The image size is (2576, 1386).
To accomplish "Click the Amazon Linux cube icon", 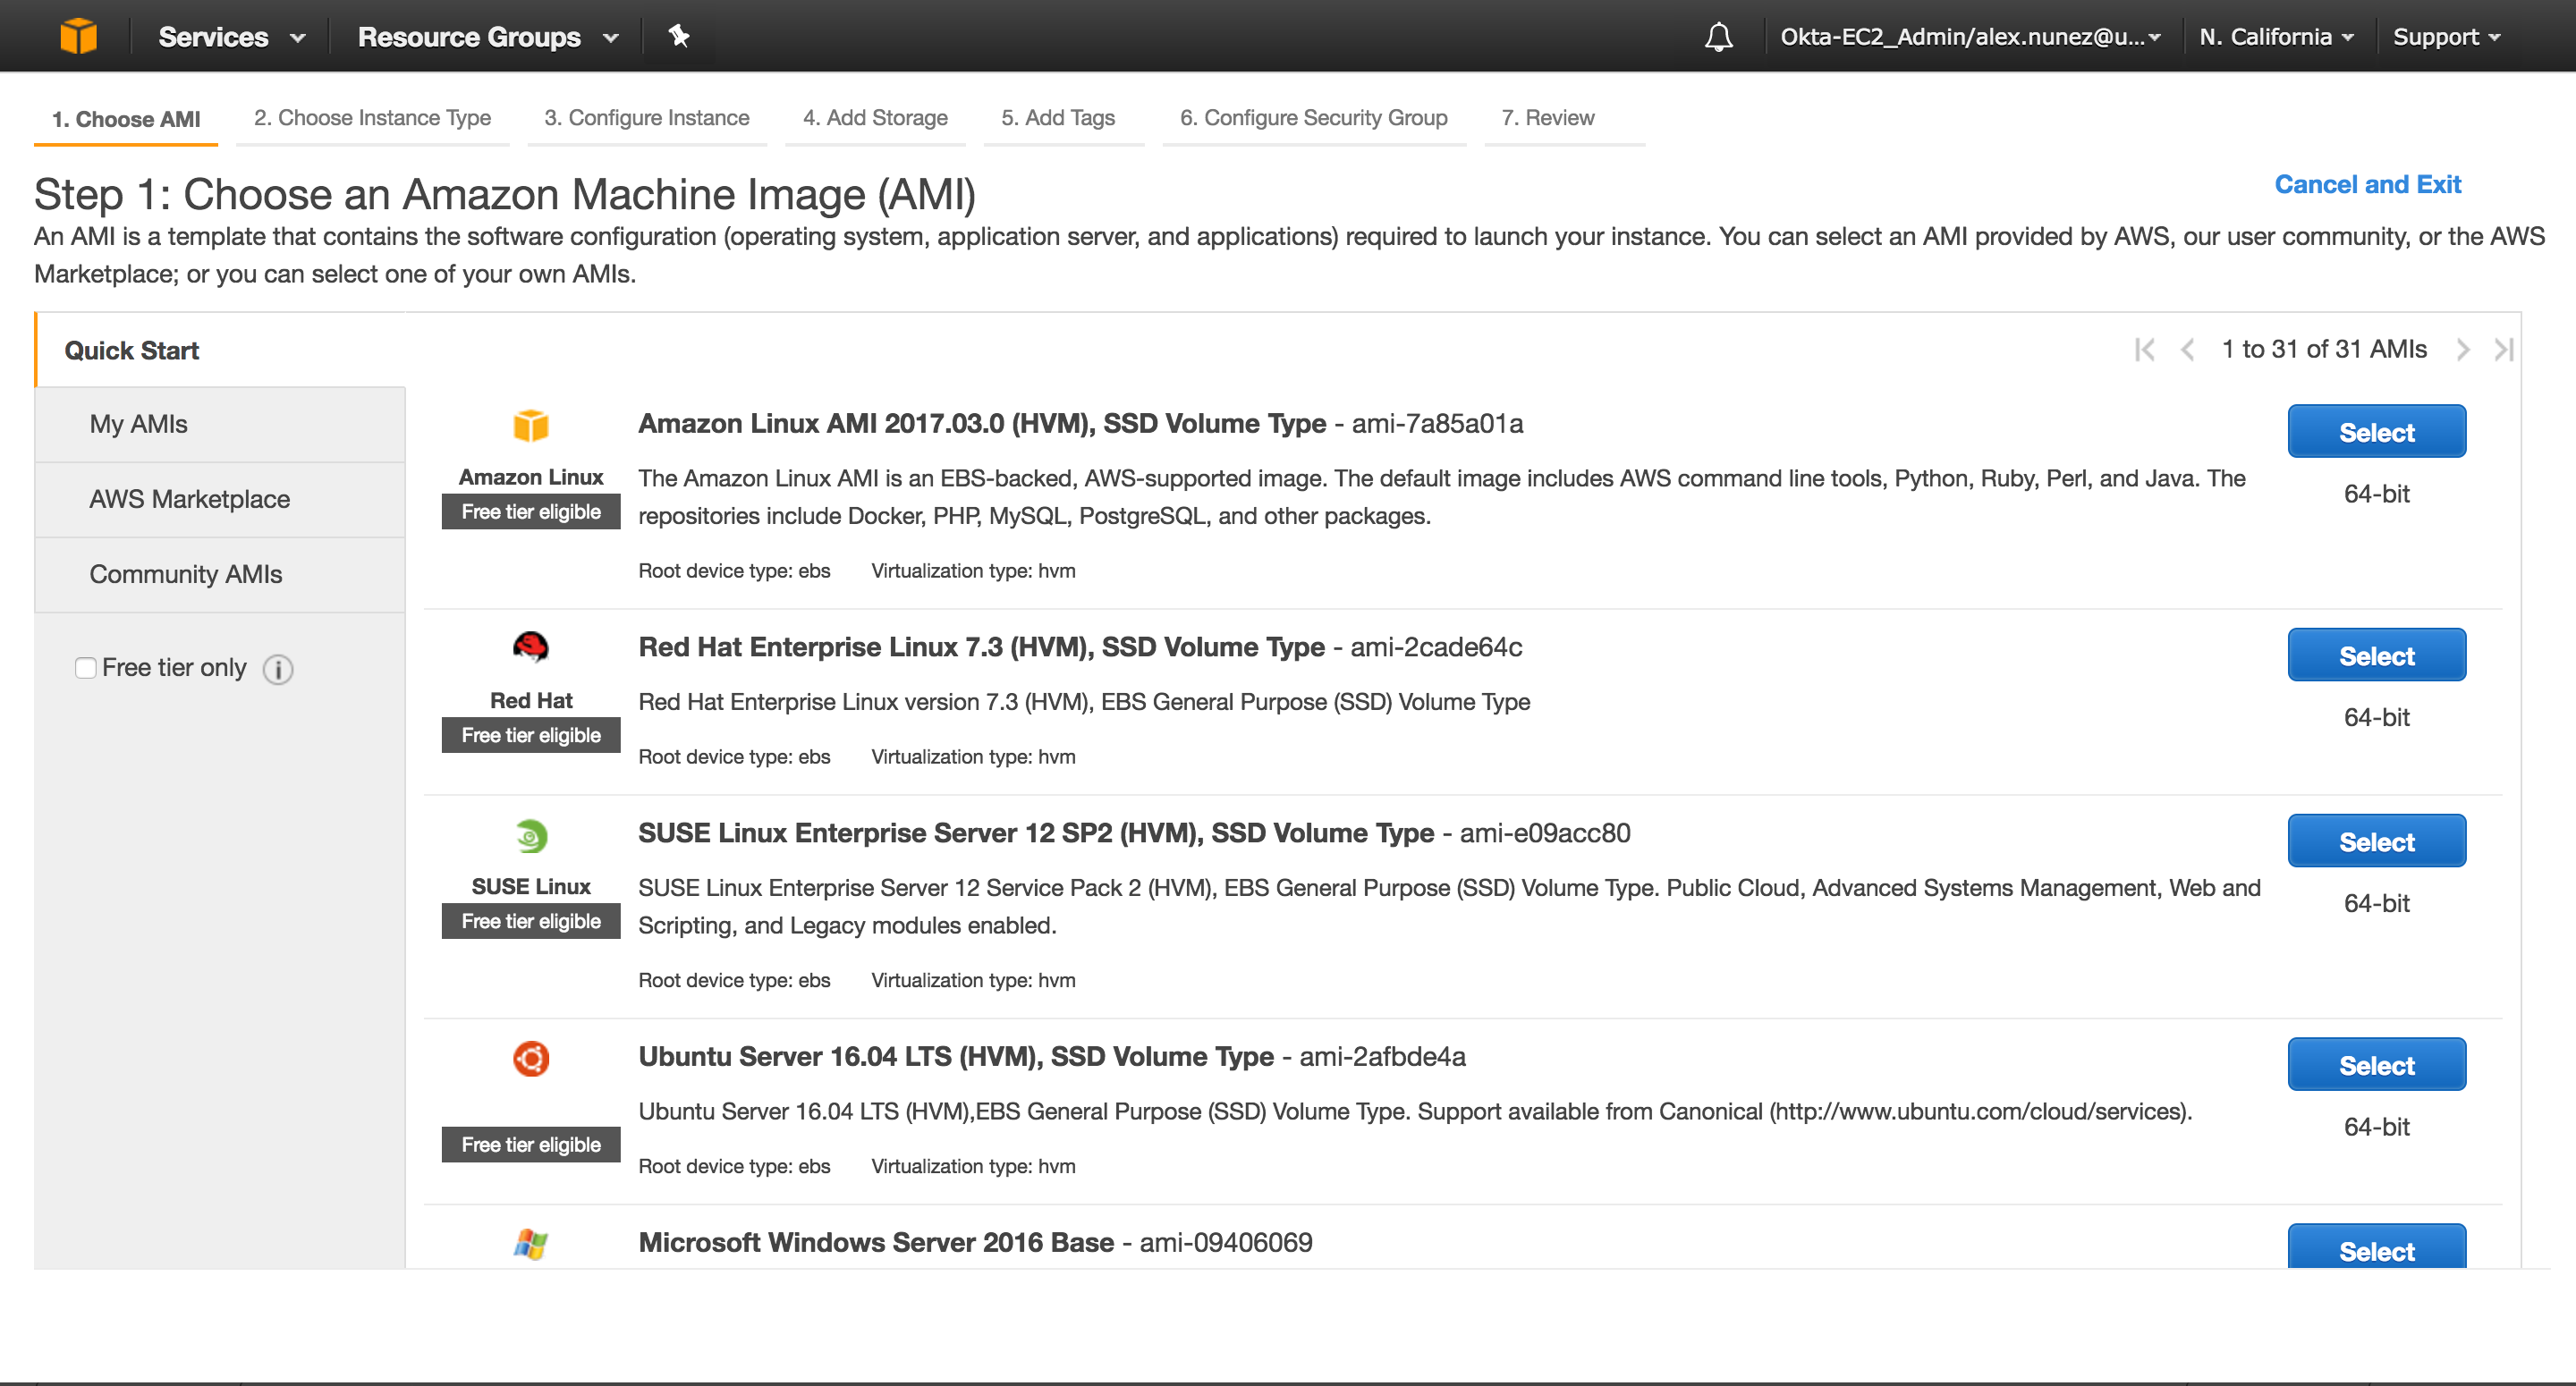I will click(x=531, y=425).
